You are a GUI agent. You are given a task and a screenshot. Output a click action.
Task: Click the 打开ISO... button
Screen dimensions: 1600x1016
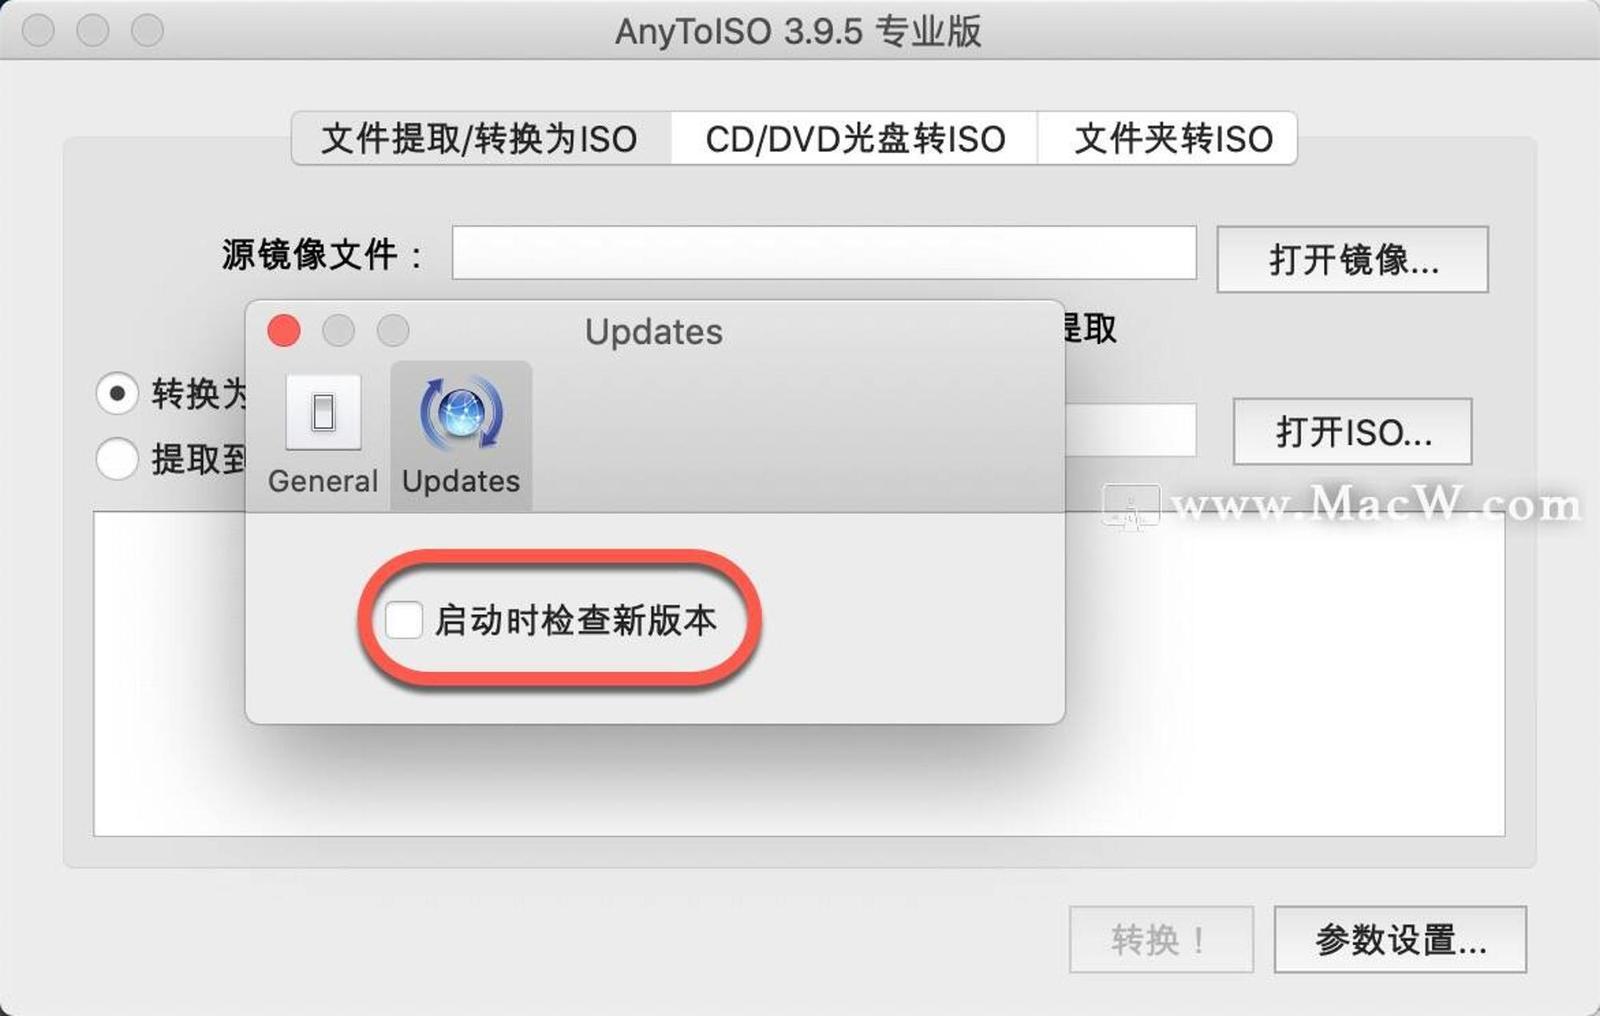tap(1352, 431)
